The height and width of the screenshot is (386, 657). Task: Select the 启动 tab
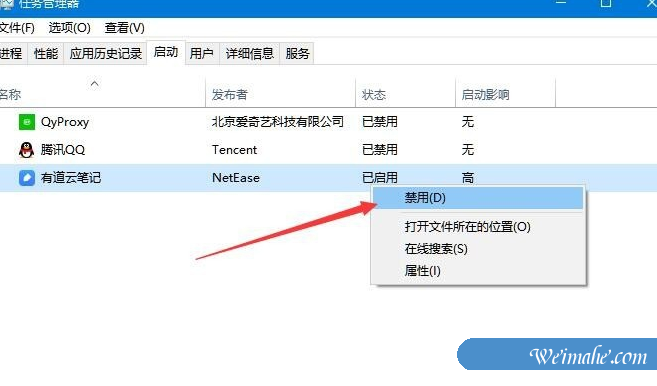pyautogui.click(x=166, y=52)
